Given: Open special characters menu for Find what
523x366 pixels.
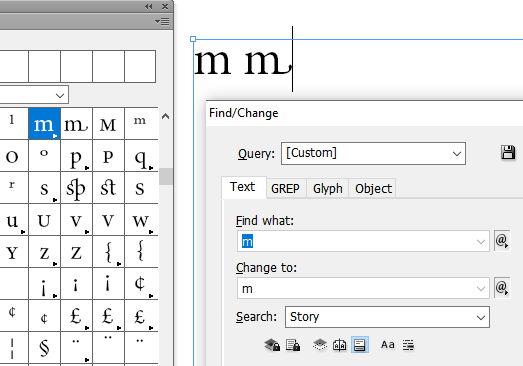Looking at the screenshot, I should click(x=502, y=241).
